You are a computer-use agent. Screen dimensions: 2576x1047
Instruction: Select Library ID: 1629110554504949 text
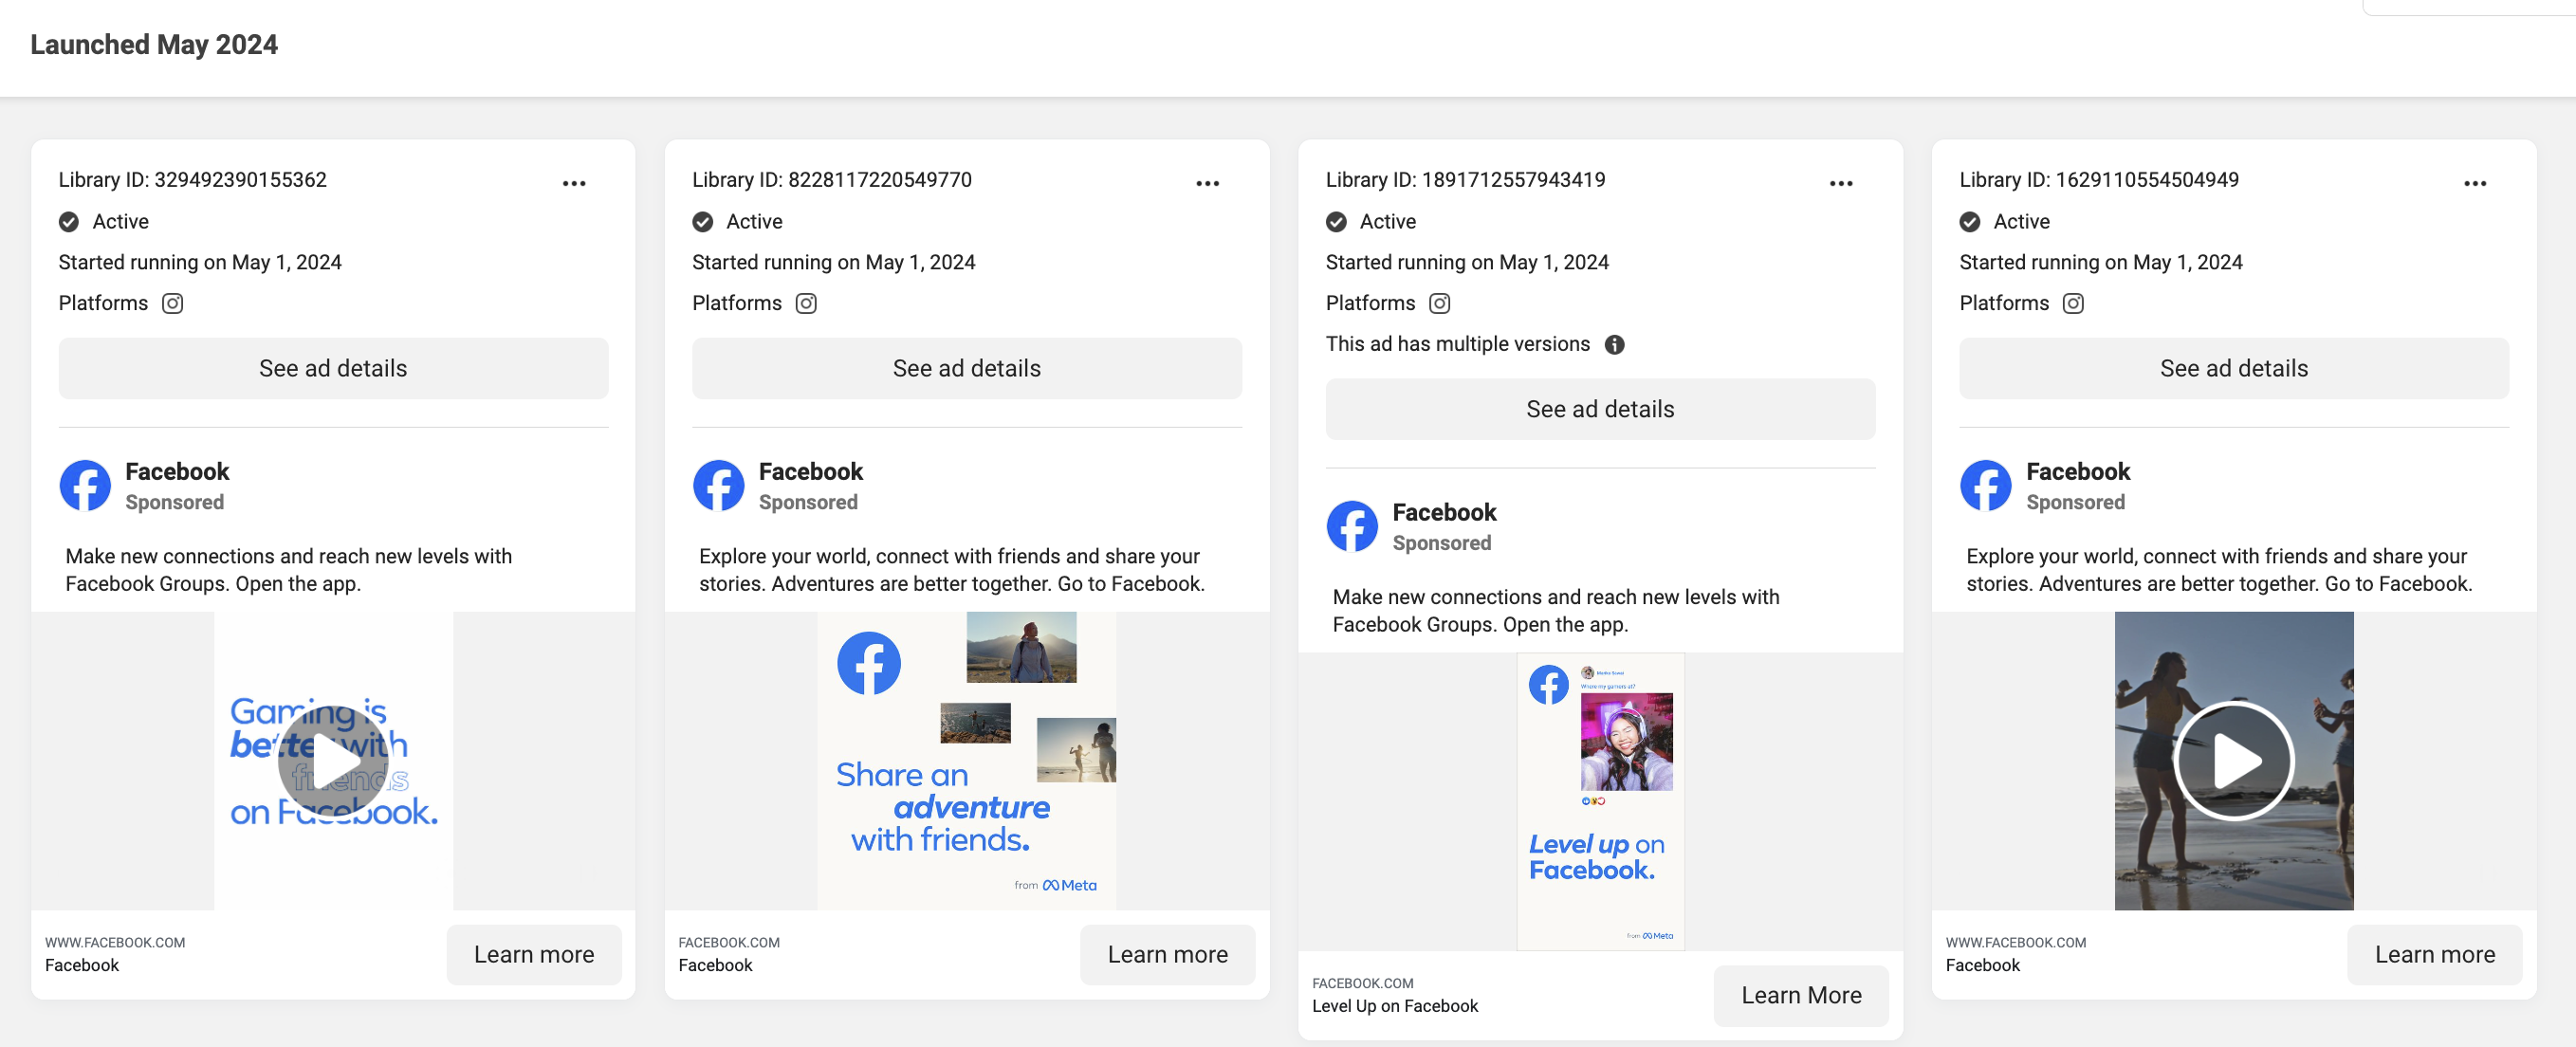pyautogui.click(x=2098, y=180)
